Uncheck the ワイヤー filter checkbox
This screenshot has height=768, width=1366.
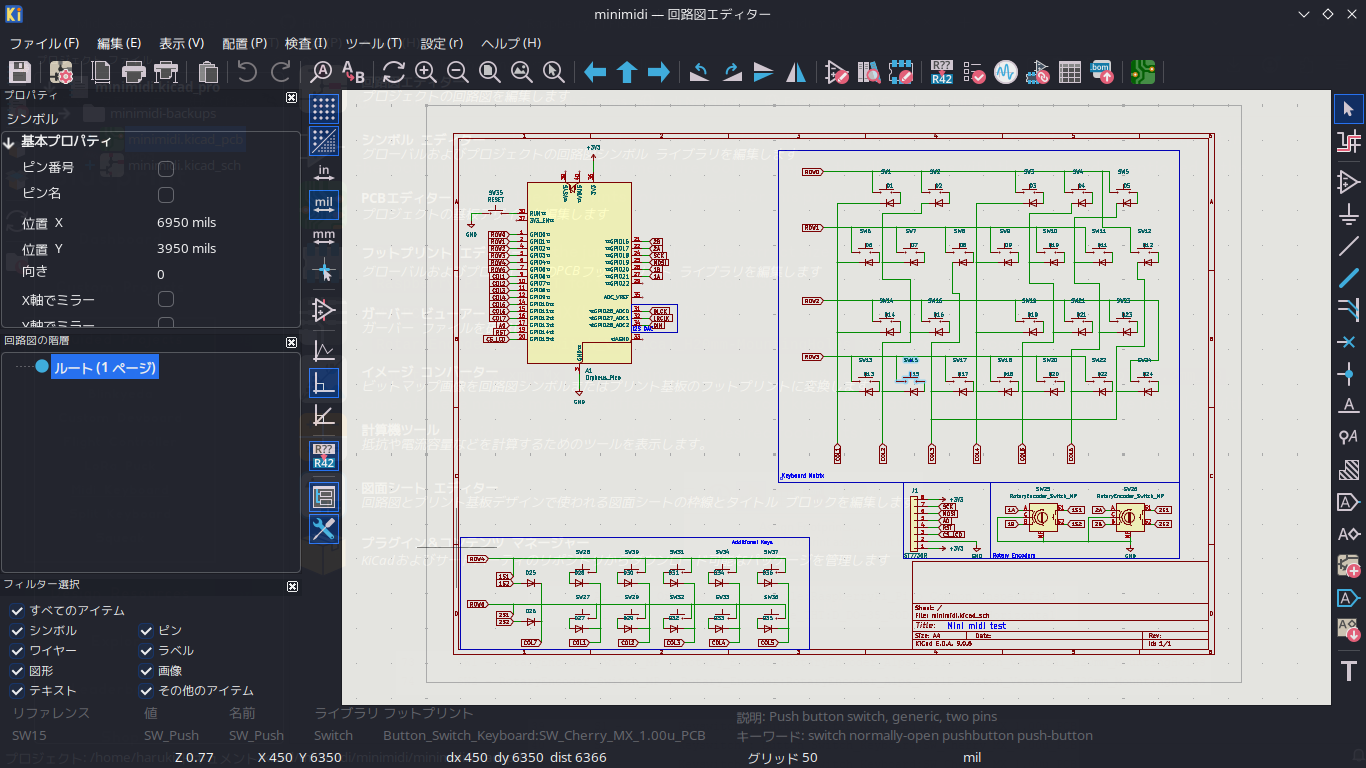16,651
